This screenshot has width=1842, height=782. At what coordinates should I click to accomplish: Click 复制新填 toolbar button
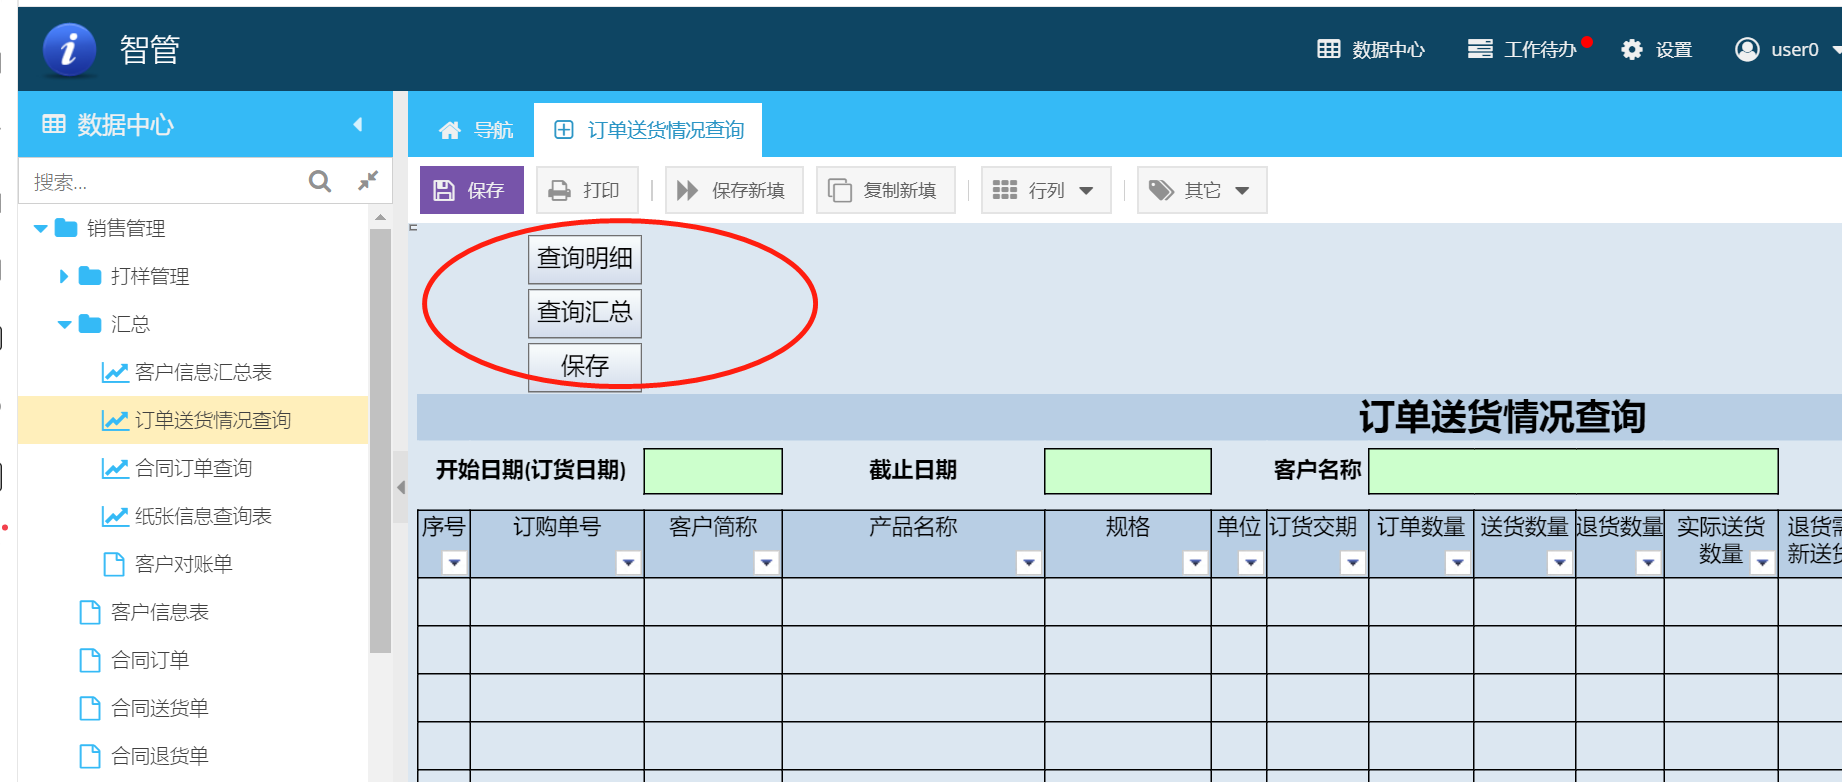tap(885, 190)
